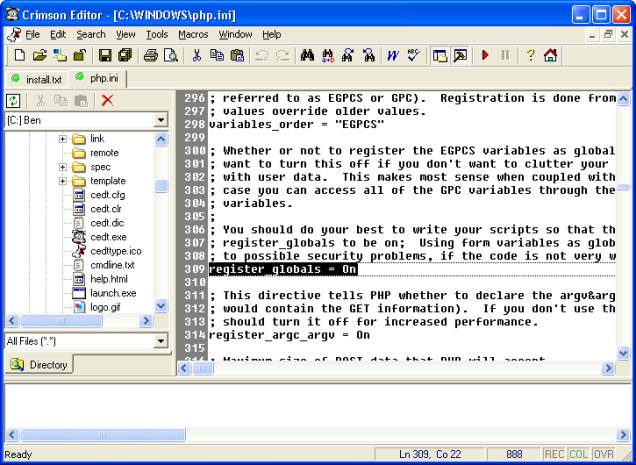The height and width of the screenshot is (465, 636).
Task: Click line 314 'register_argc_argv = On'
Action: click(x=289, y=335)
